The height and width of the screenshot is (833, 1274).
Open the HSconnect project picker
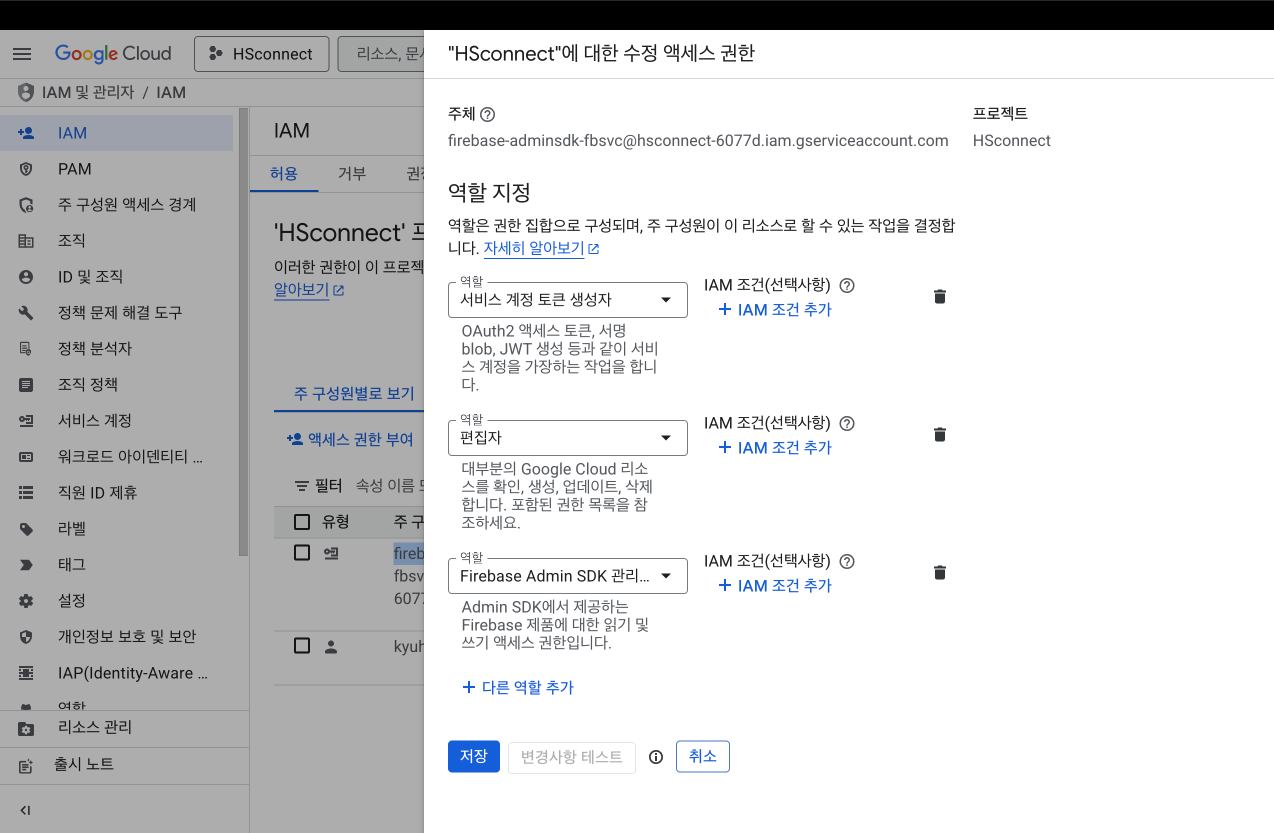click(x=261, y=54)
